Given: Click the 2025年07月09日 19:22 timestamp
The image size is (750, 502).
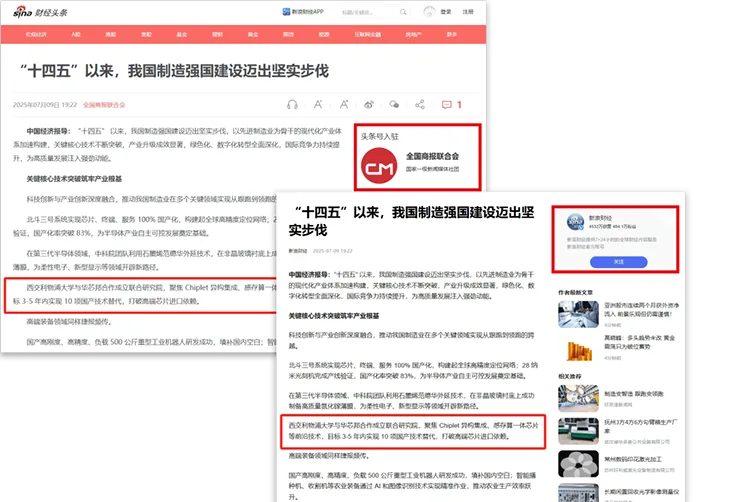Looking at the screenshot, I should tap(45, 105).
